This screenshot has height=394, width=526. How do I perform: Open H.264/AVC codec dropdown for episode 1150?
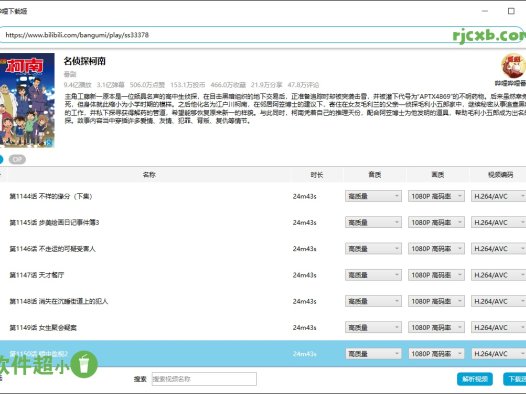tap(498, 354)
